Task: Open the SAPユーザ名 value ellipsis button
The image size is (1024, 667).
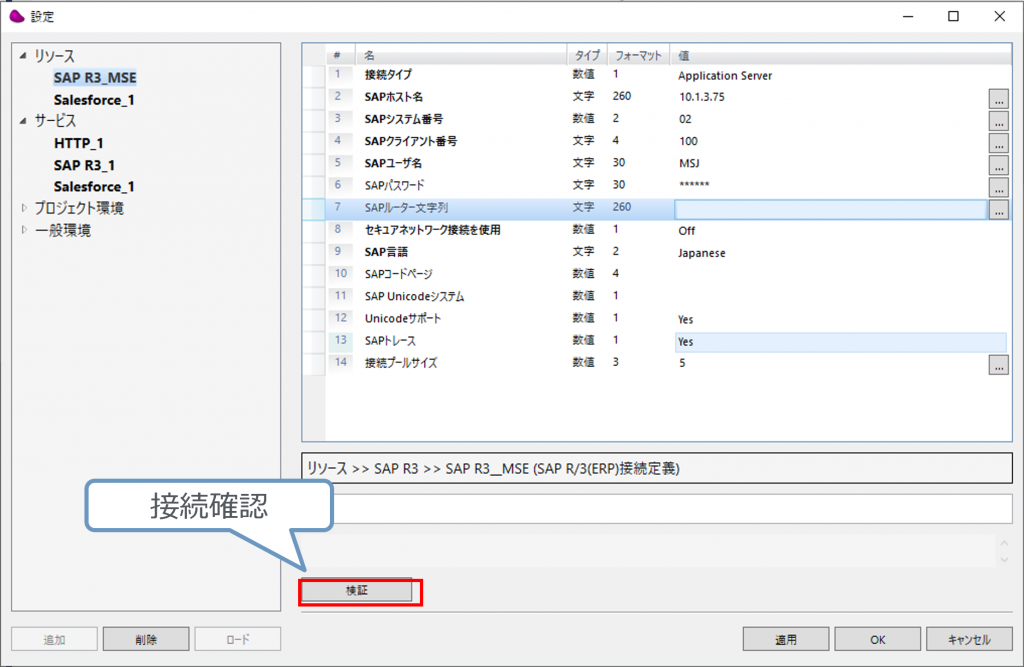Action: (998, 164)
